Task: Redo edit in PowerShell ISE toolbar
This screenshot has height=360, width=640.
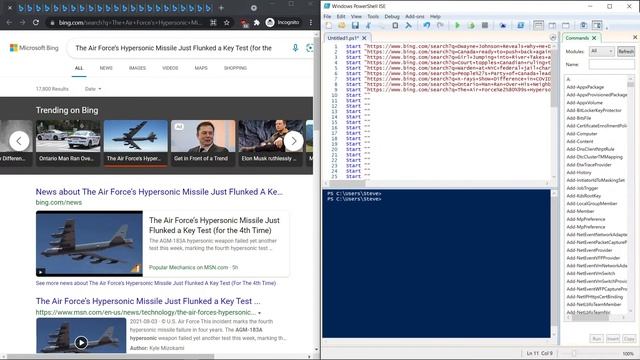Action: coord(440,25)
